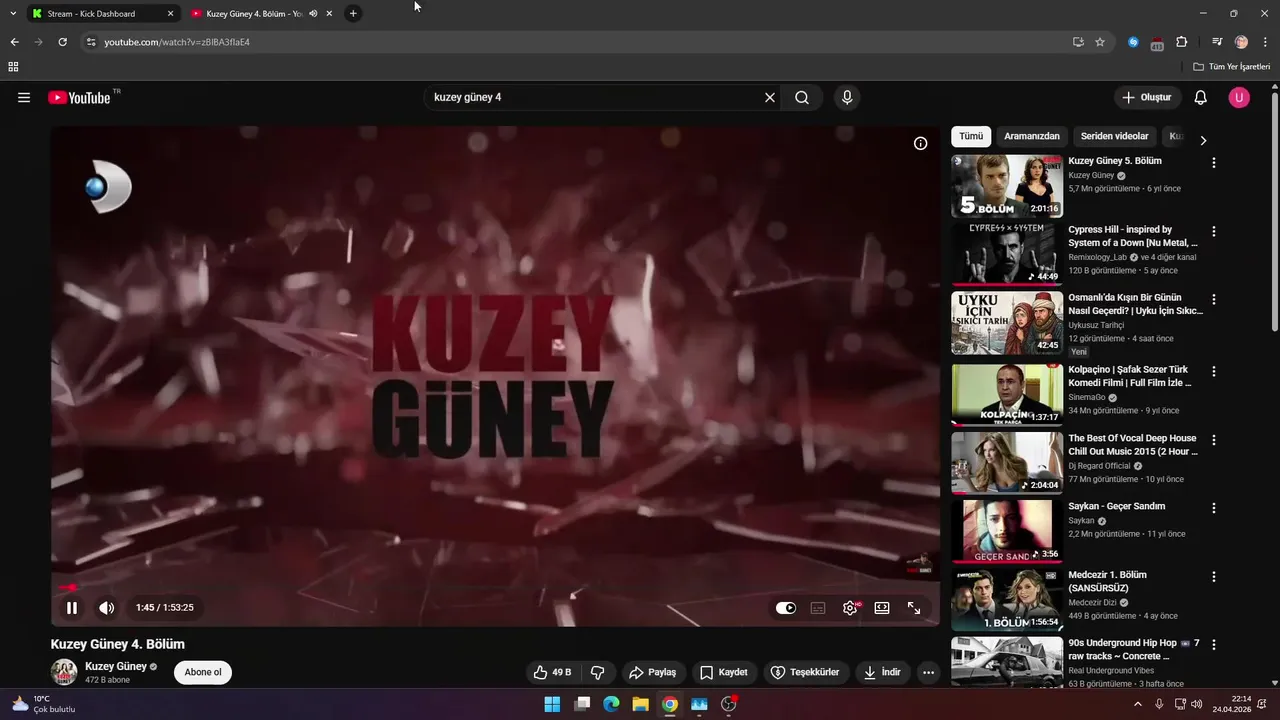
Task: Subscribe with Abone ol button
Action: click(x=203, y=672)
